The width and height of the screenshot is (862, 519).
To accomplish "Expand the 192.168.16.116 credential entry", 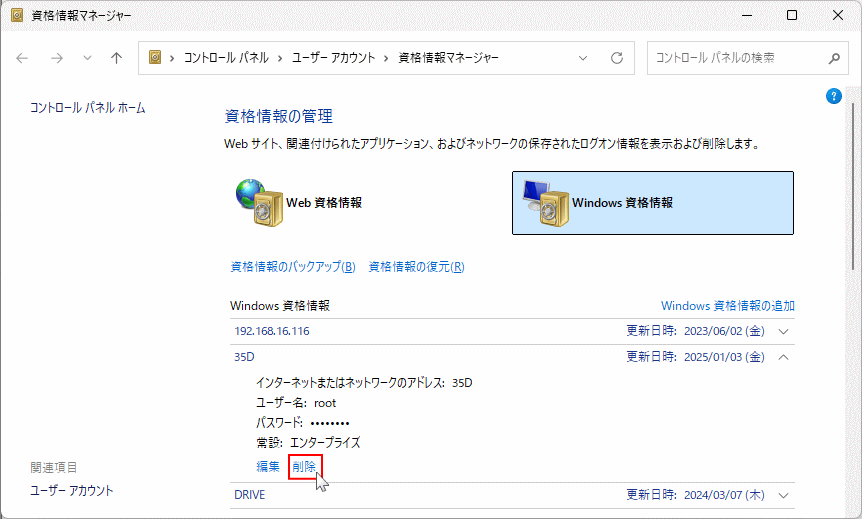I will tap(783, 332).
